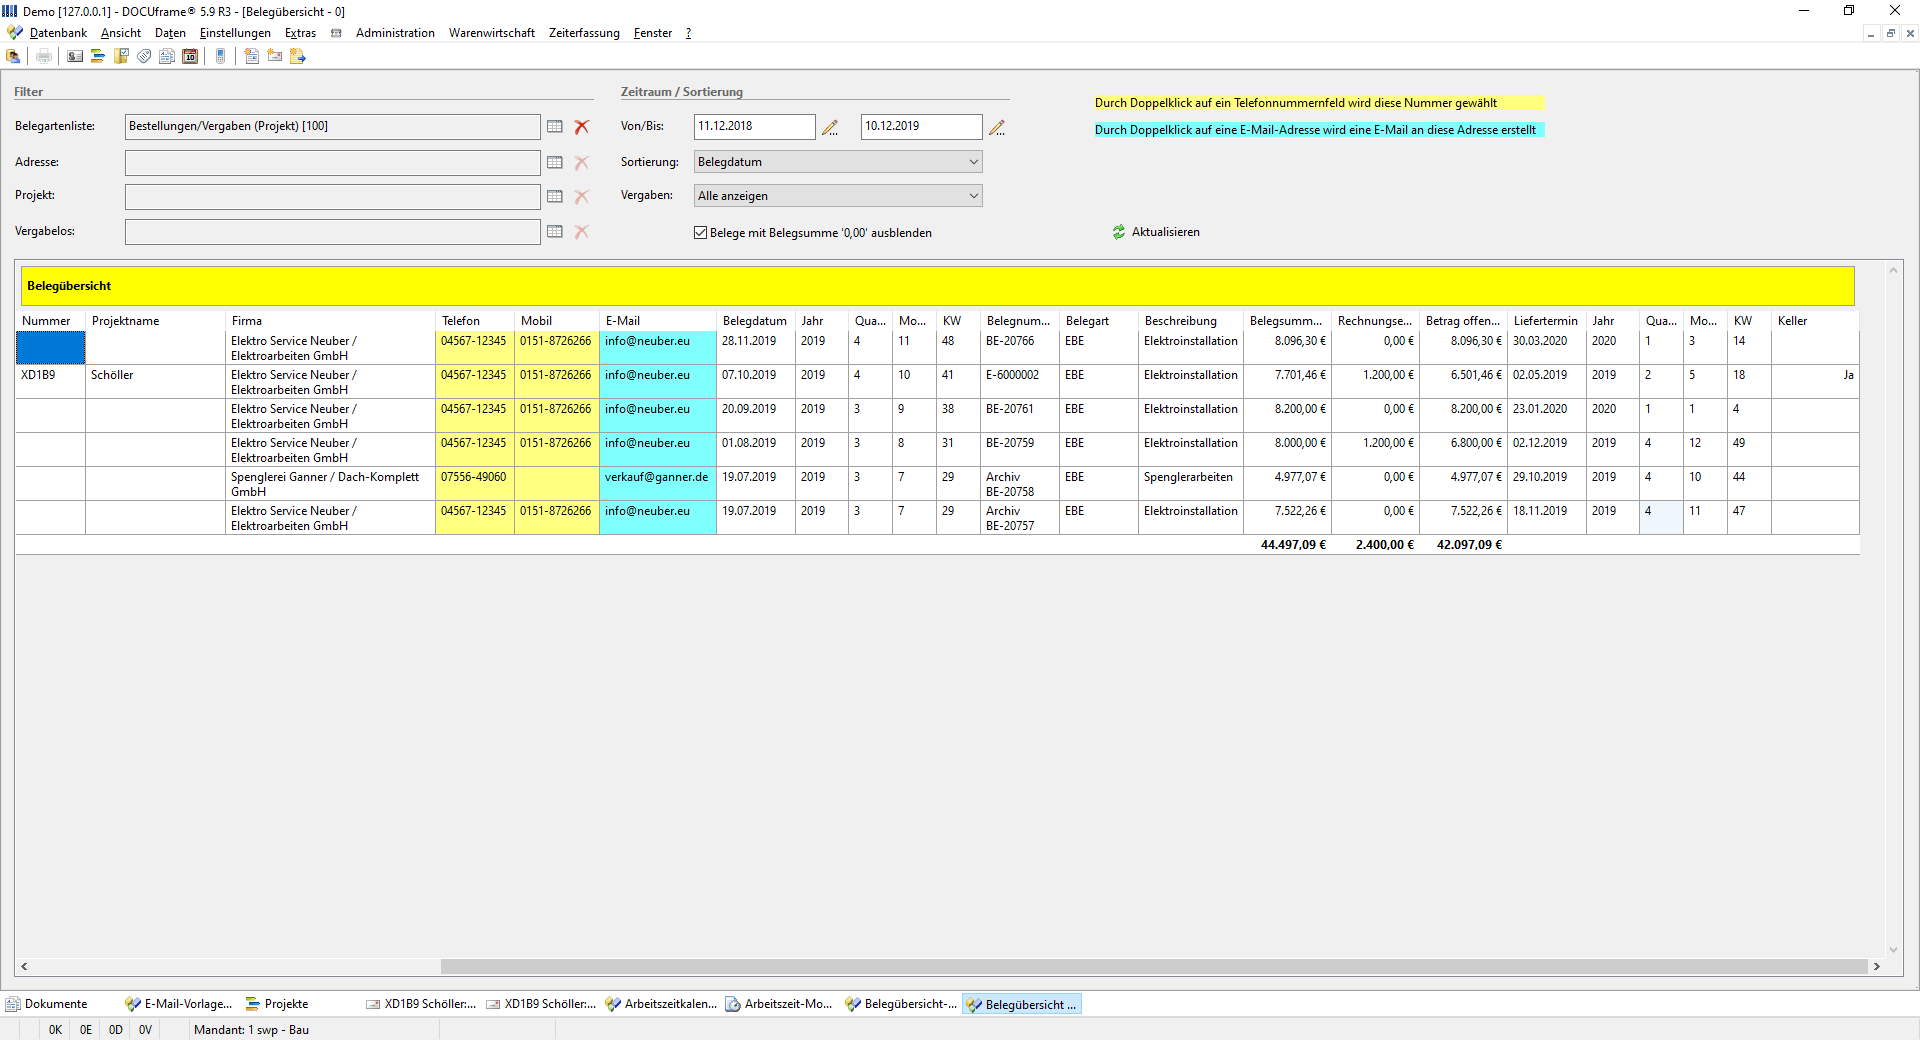Switch to the E-Mail-Vorlage tab

(179, 1004)
